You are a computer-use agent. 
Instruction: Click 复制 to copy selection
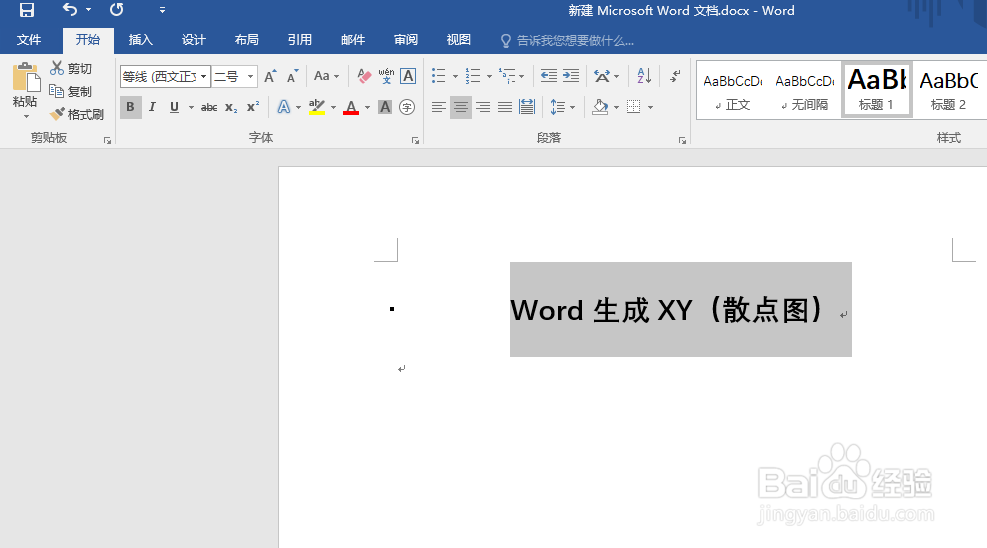(71, 91)
